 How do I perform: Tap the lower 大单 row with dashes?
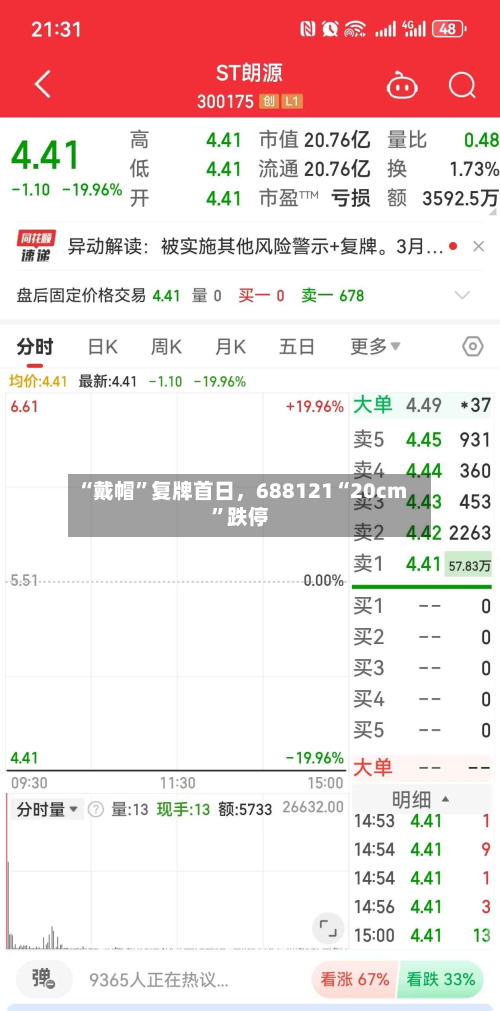pyautogui.click(x=422, y=767)
